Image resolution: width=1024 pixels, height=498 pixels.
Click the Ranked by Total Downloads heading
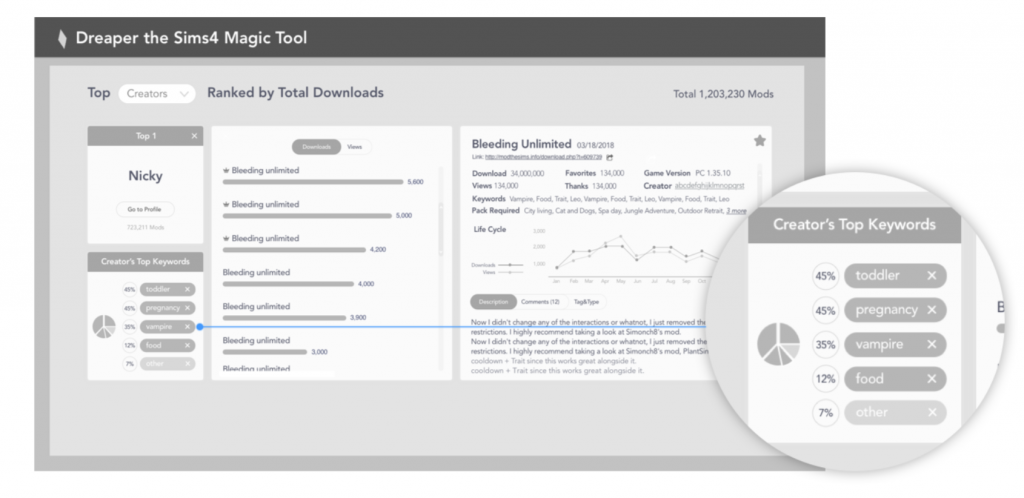point(295,93)
